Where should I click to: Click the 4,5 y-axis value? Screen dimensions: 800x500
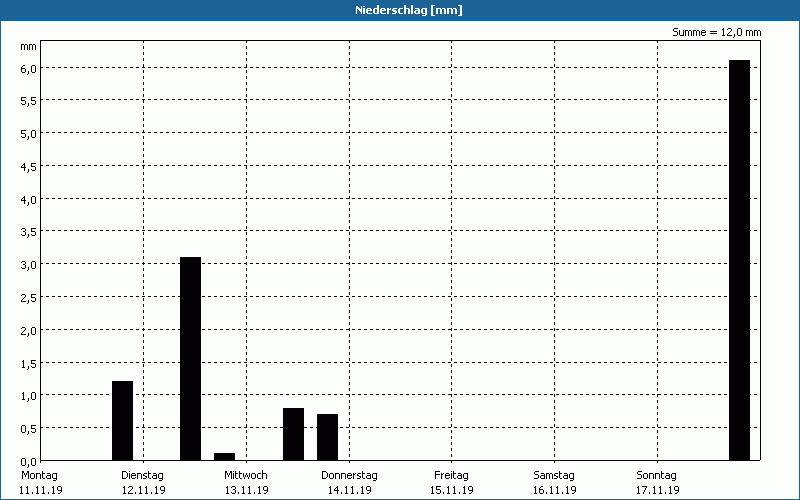29,167
